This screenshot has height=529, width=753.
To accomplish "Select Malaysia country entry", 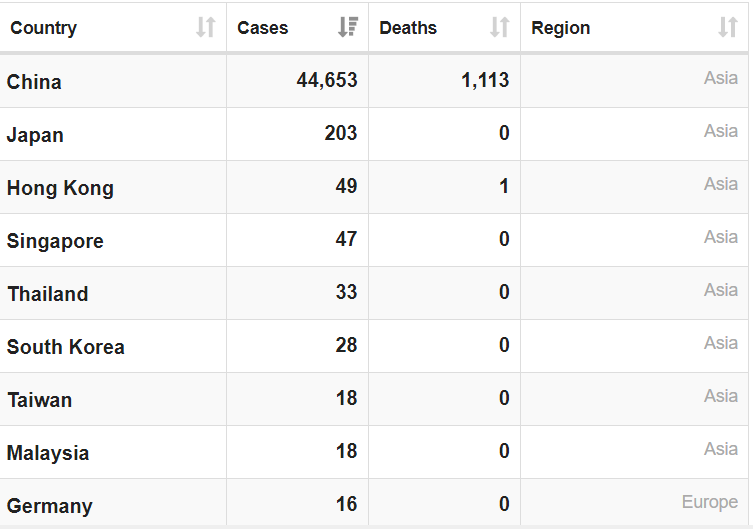I will (x=48, y=453).
